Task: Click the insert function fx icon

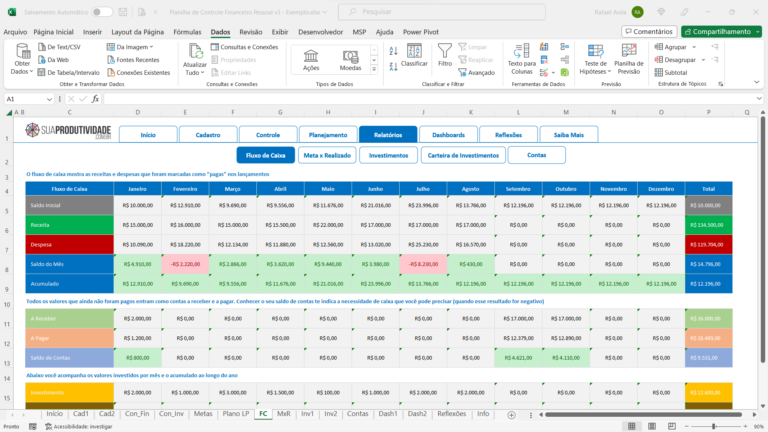Action: click(96, 99)
